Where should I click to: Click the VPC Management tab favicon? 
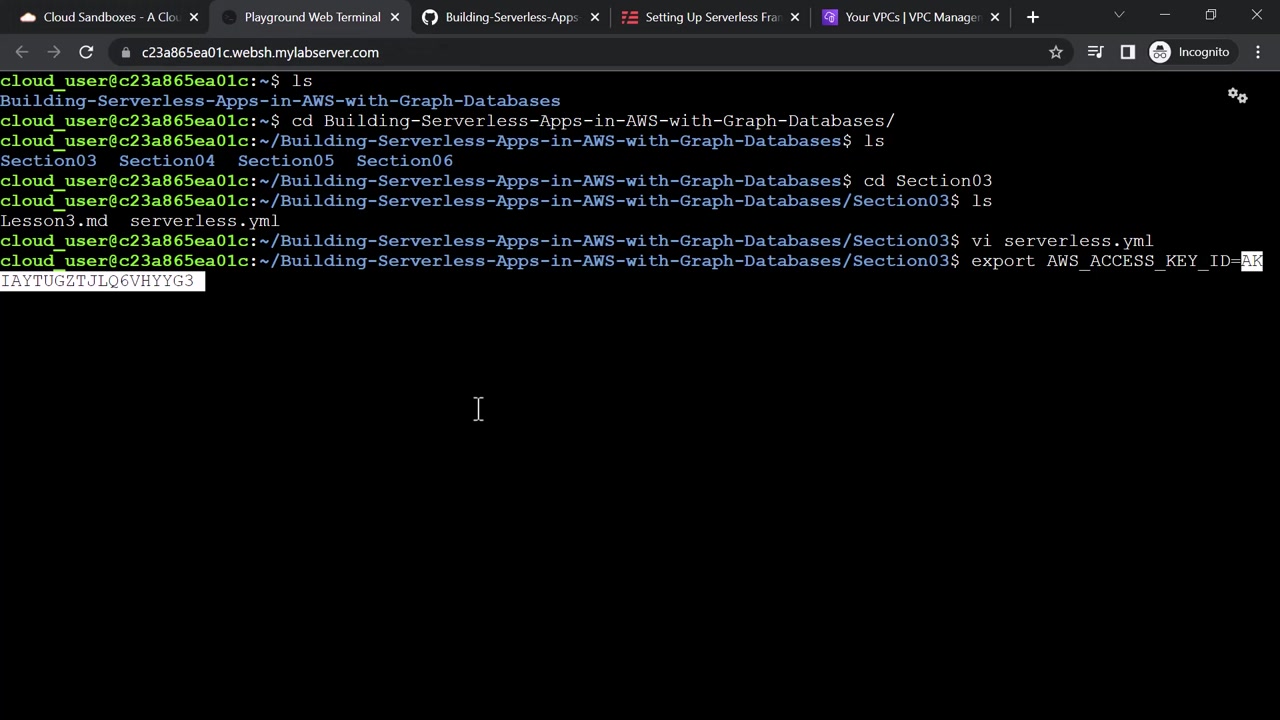[830, 17]
